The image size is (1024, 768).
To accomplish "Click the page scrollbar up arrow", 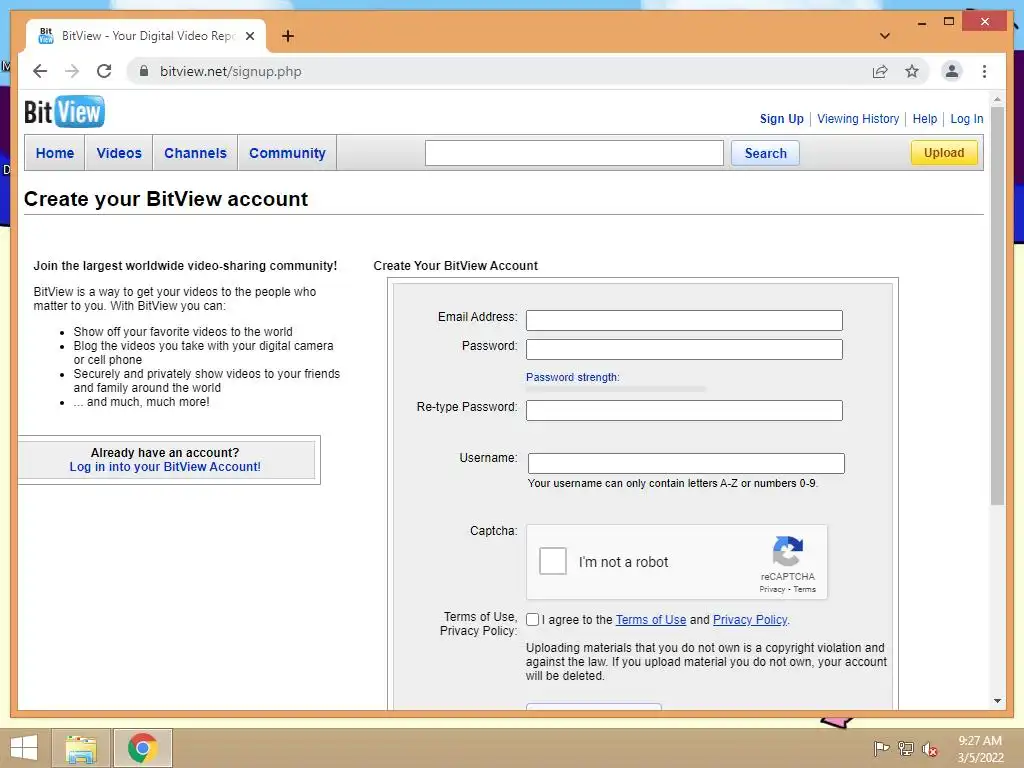I will 997,100.
